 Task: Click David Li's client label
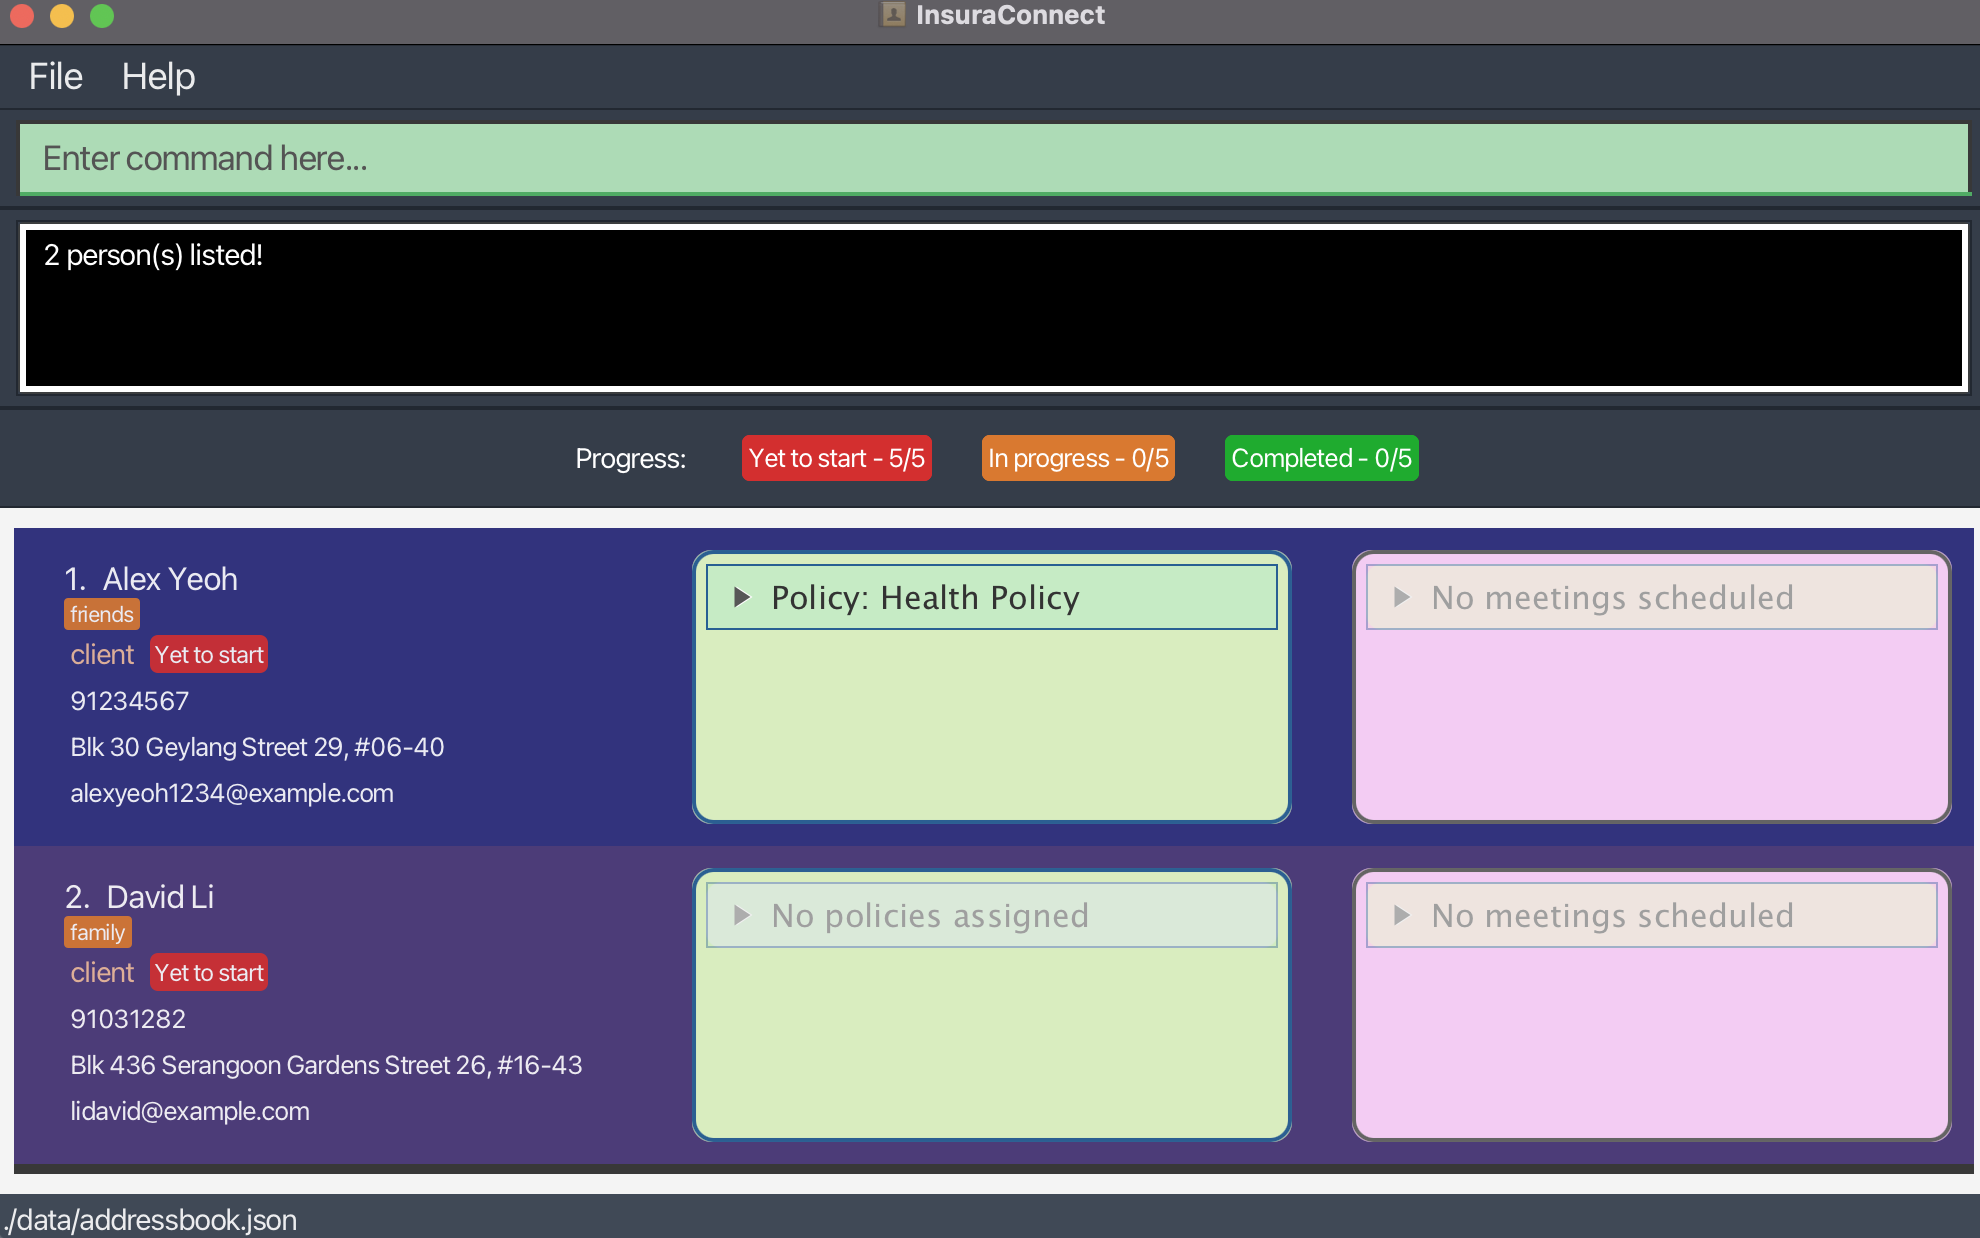coord(102,973)
